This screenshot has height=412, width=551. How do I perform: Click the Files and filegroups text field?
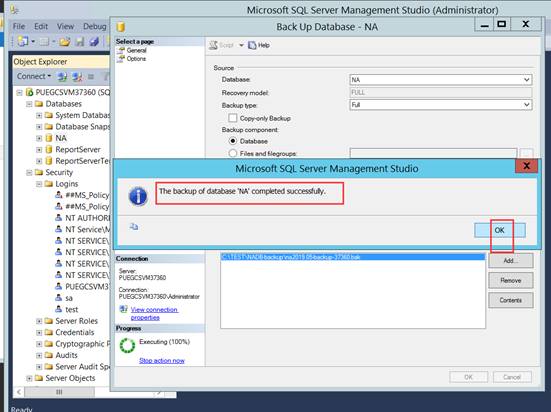(433, 153)
